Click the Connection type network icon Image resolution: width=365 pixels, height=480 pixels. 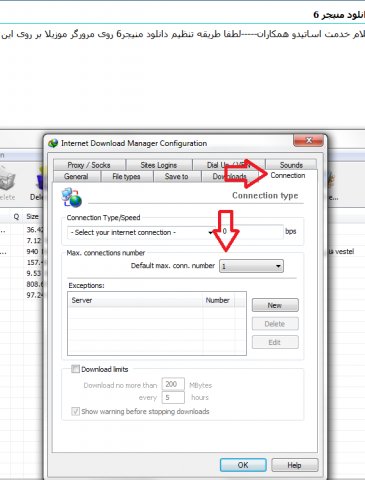point(71,197)
